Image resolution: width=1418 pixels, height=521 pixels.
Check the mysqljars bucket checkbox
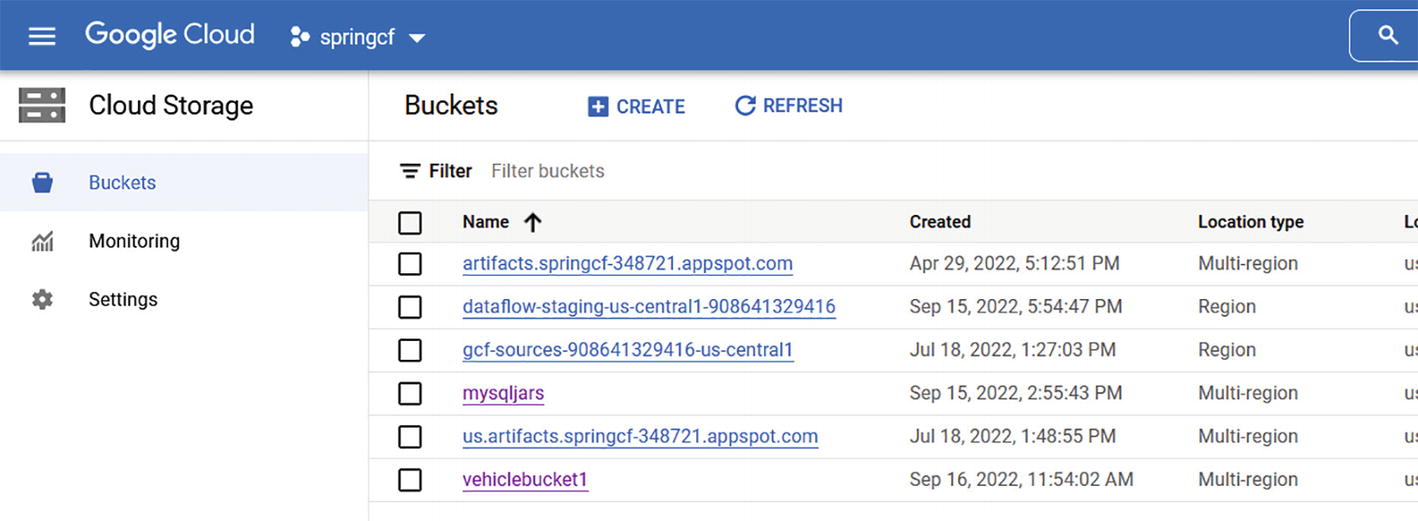point(410,393)
